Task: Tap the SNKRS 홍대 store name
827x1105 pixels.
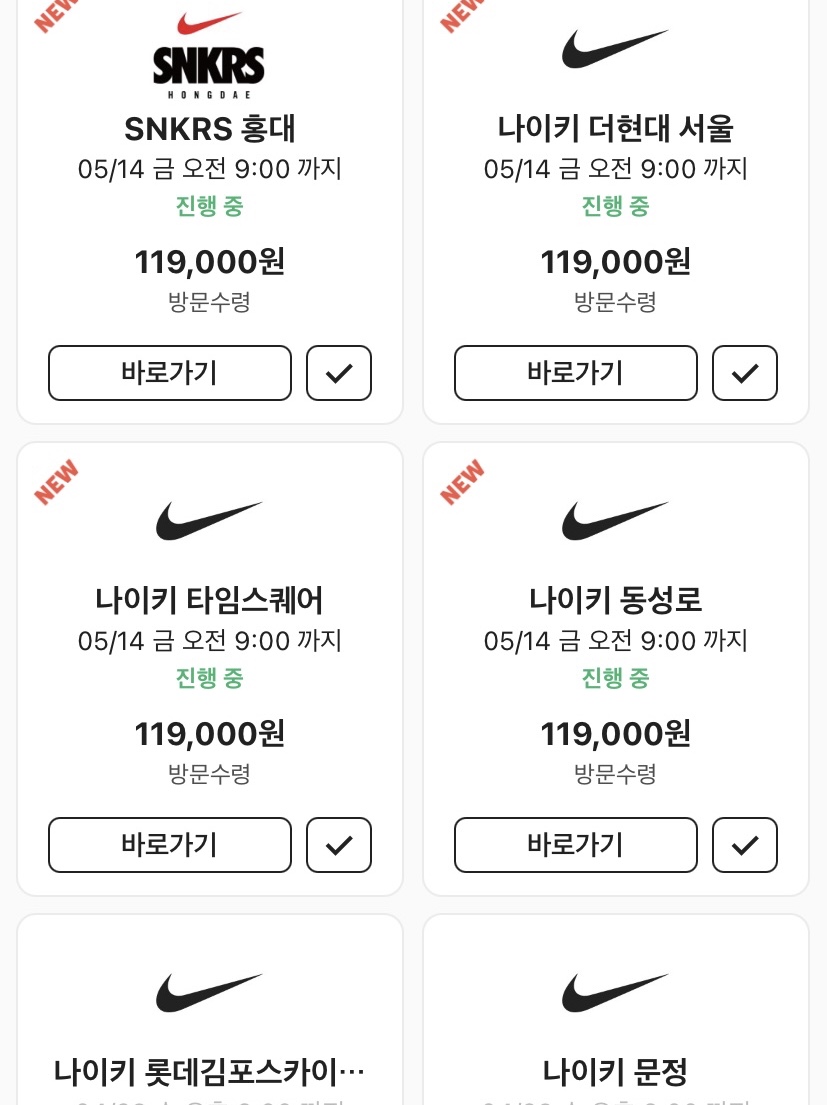Action: [209, 128]
